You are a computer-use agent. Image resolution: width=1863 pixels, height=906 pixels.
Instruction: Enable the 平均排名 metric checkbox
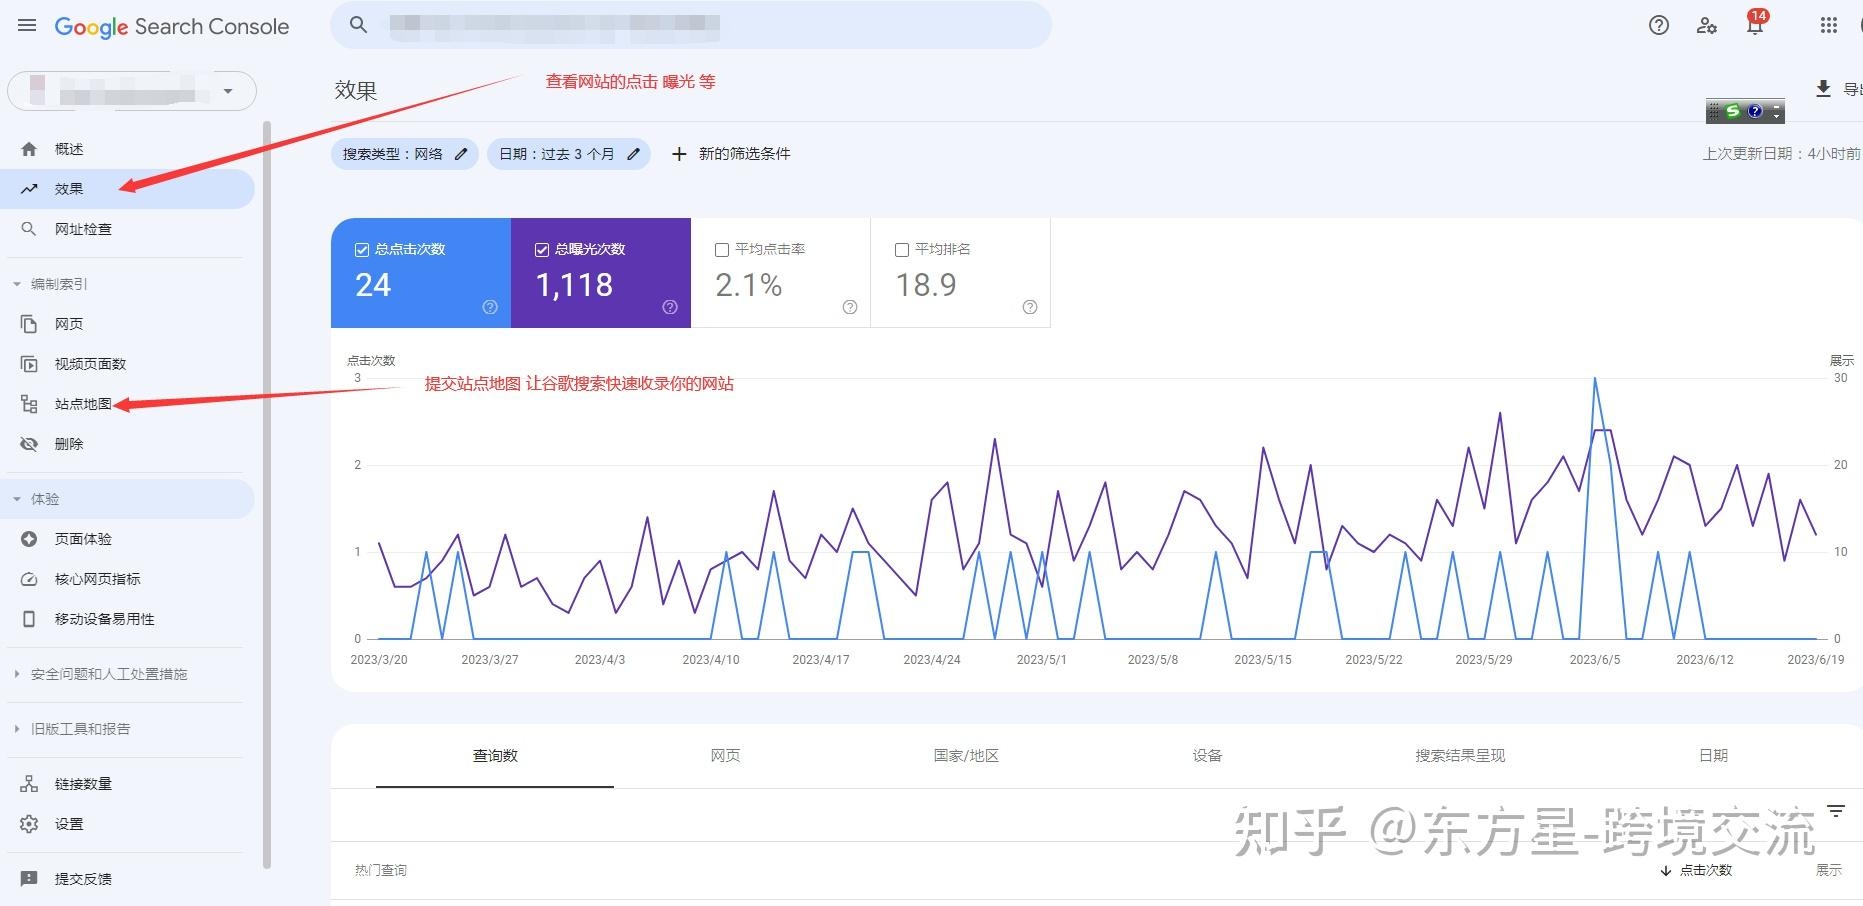[901, 249]
